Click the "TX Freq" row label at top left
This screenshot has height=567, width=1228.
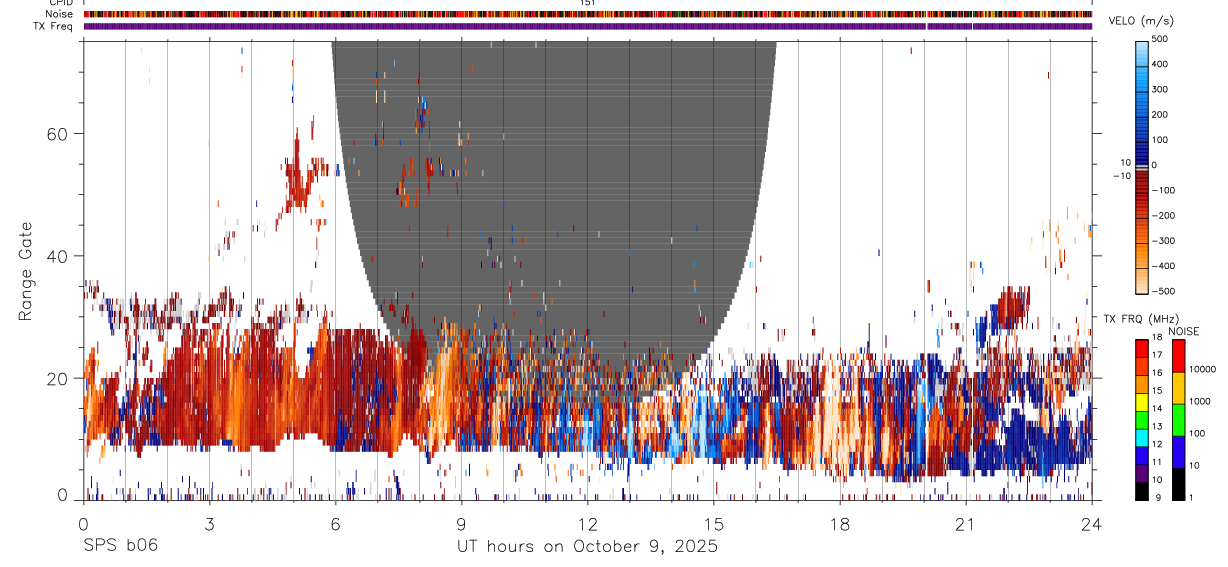click(53, 26)
